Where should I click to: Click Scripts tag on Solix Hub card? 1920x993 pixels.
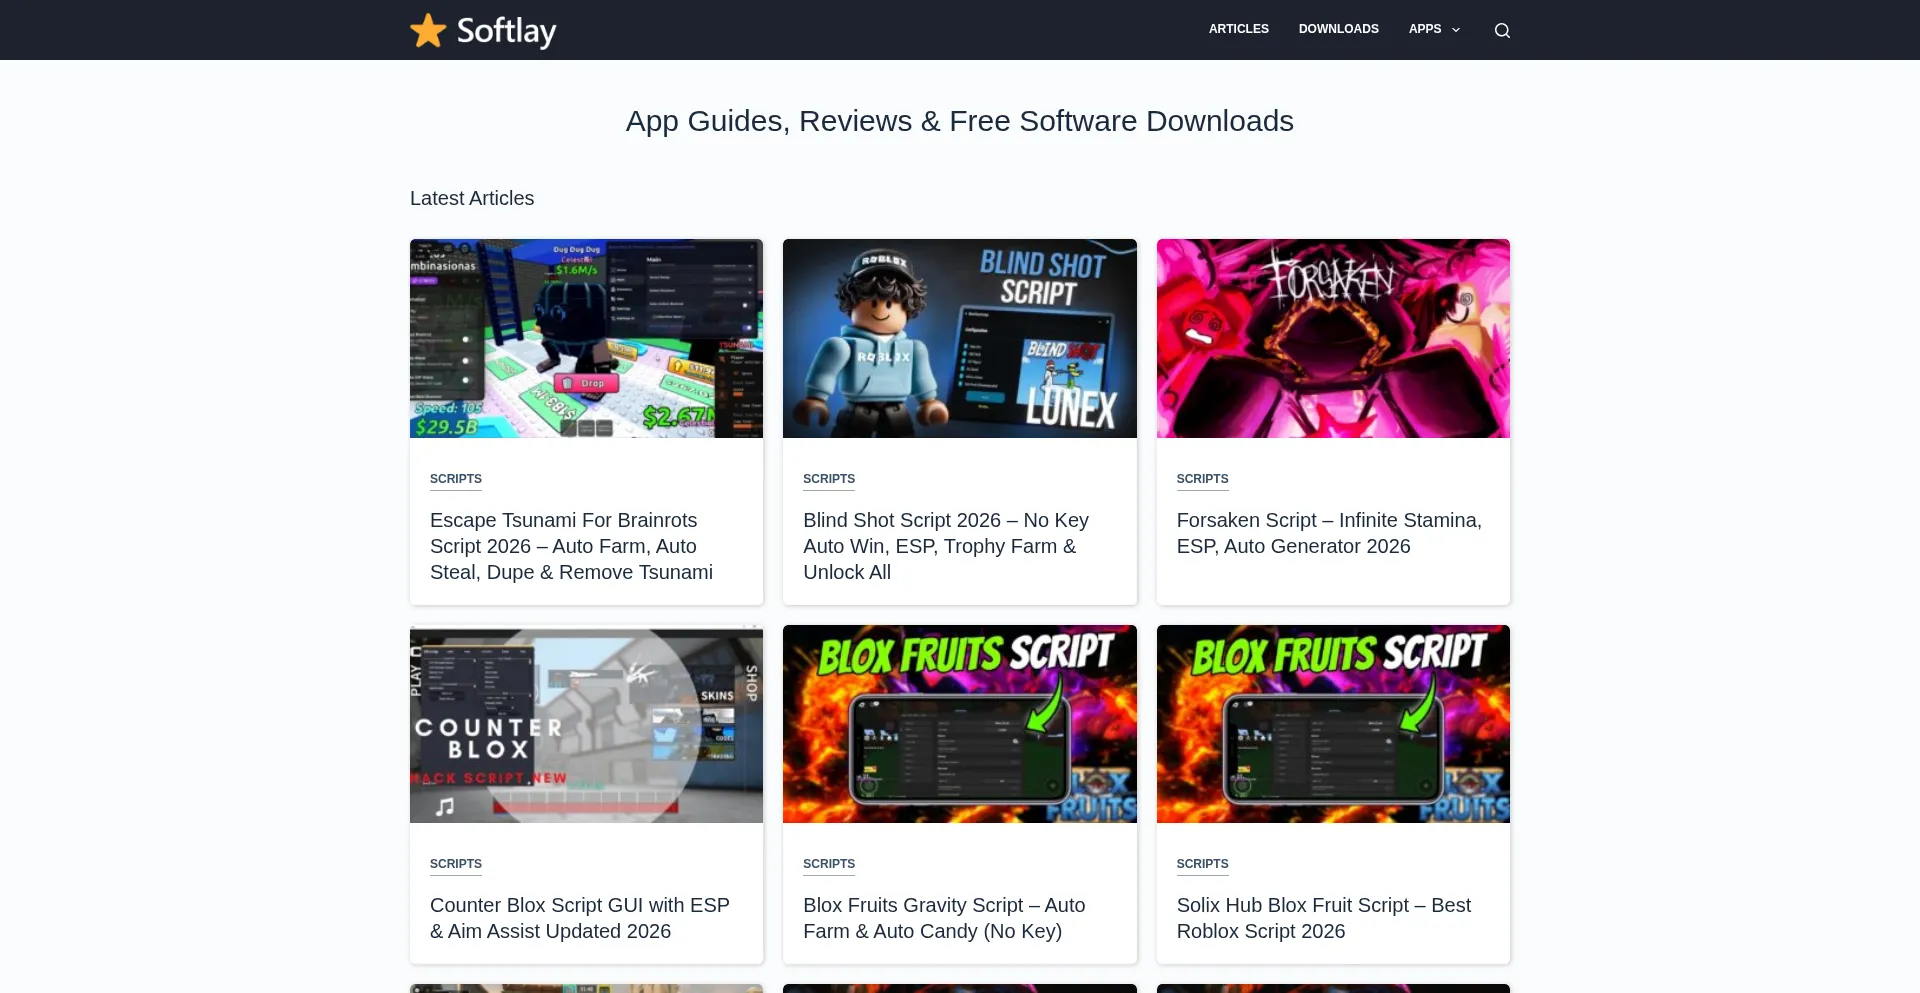coord(1202,864)
